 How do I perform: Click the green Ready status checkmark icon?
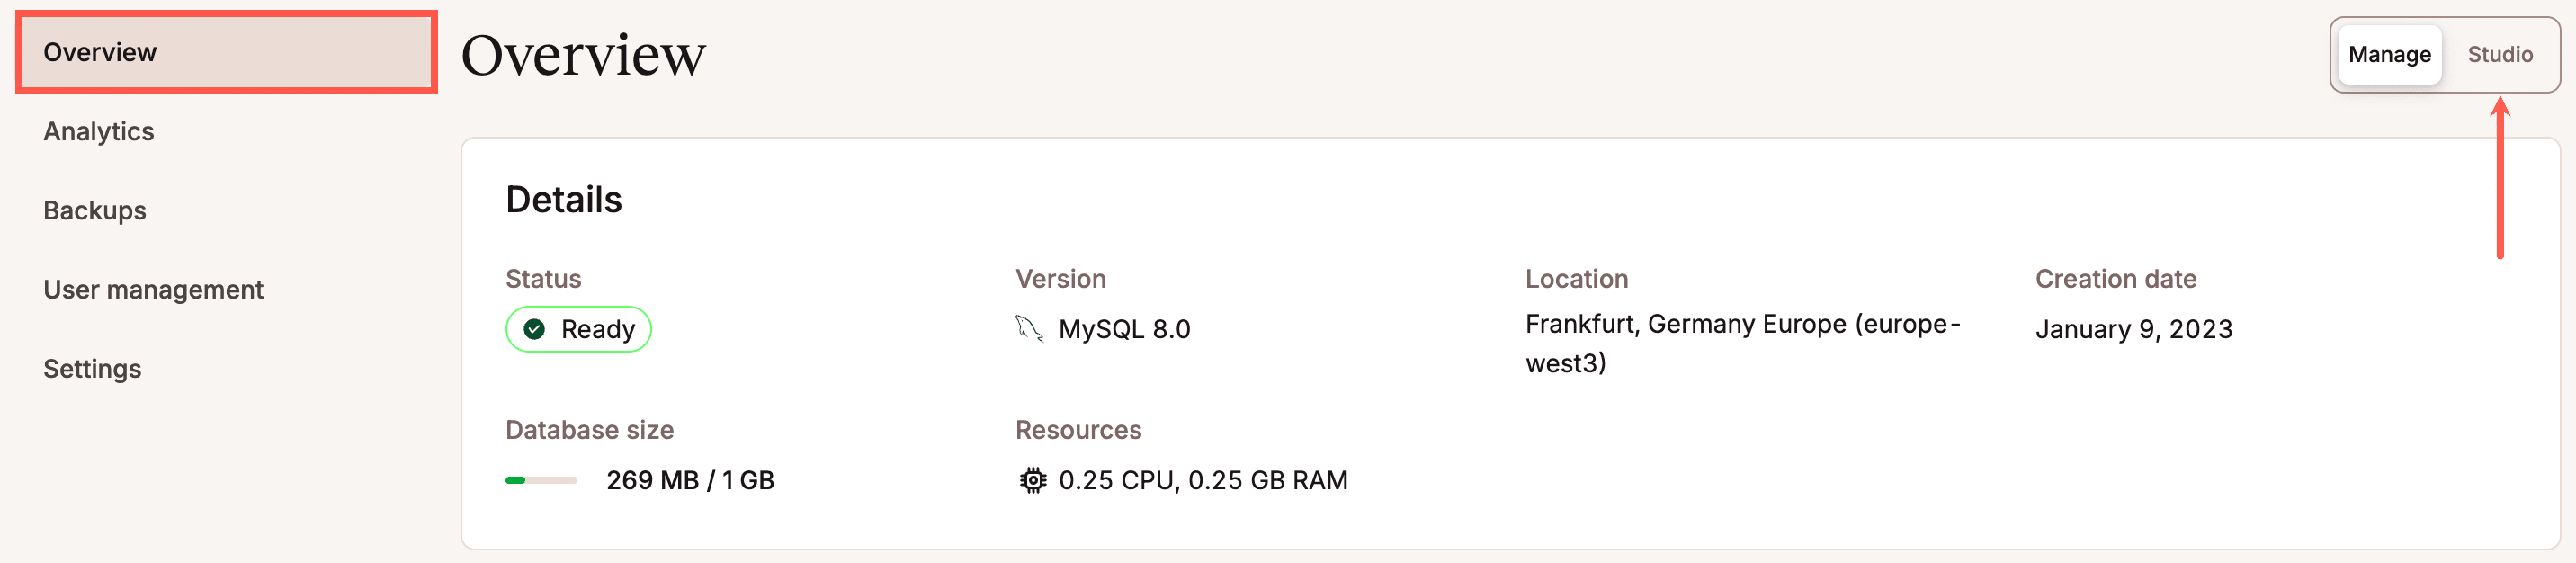click(x=535, y=328)
